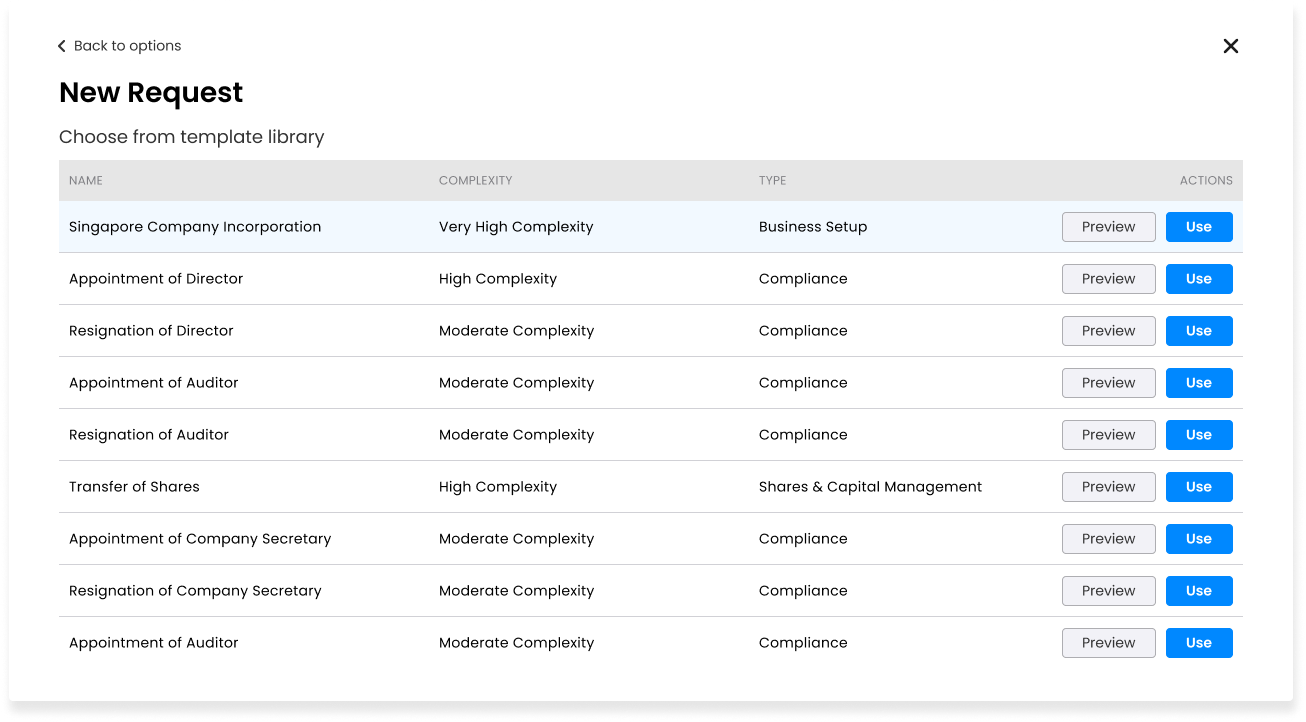Preview Resignation of Company Secretary template
The height and width of the screenshot is (722, 1306).
(x=1108, y=591)
